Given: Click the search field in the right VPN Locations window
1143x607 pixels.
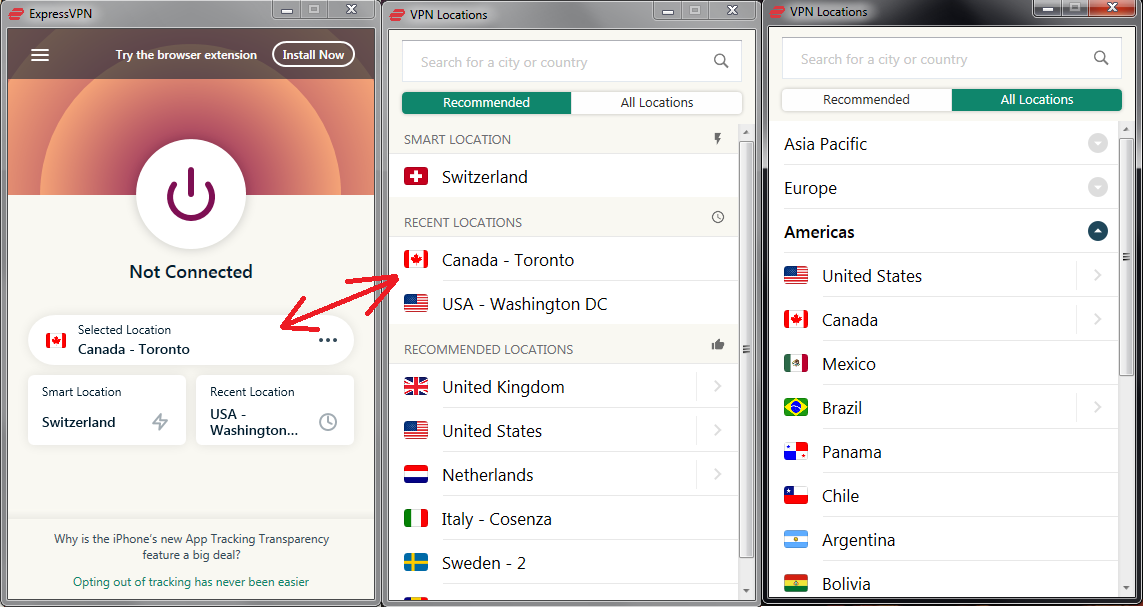Looking at the screenshot, I should tap(952, 59).
